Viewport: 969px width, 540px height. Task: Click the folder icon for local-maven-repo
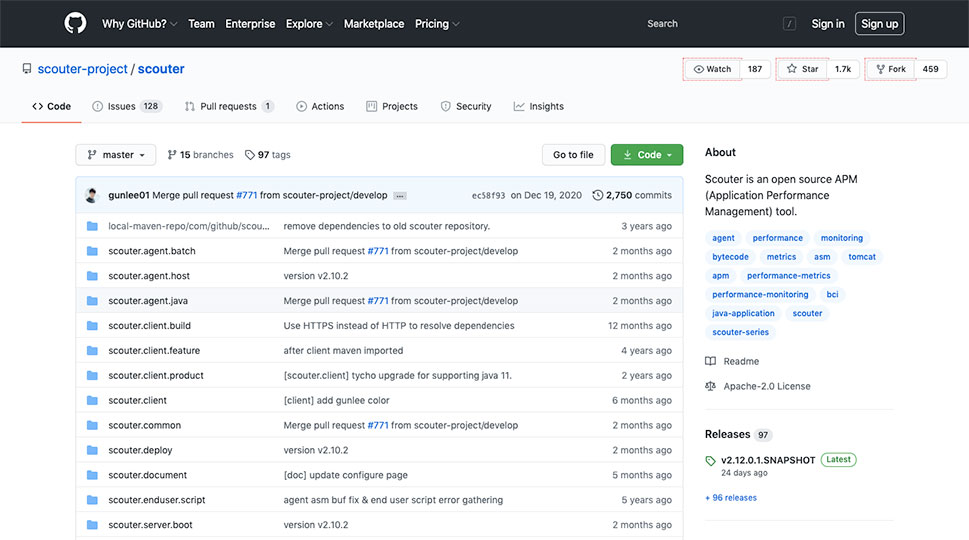pyautogui.click(x=92, y=226)
